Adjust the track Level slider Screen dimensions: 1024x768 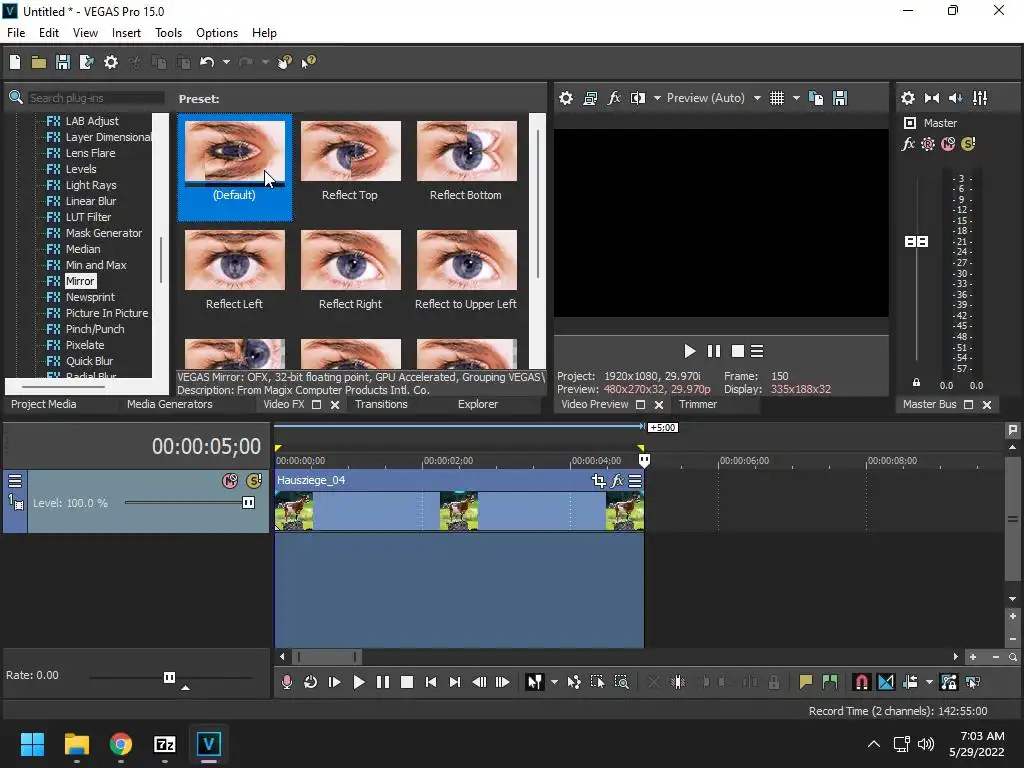tap(248, 503)
